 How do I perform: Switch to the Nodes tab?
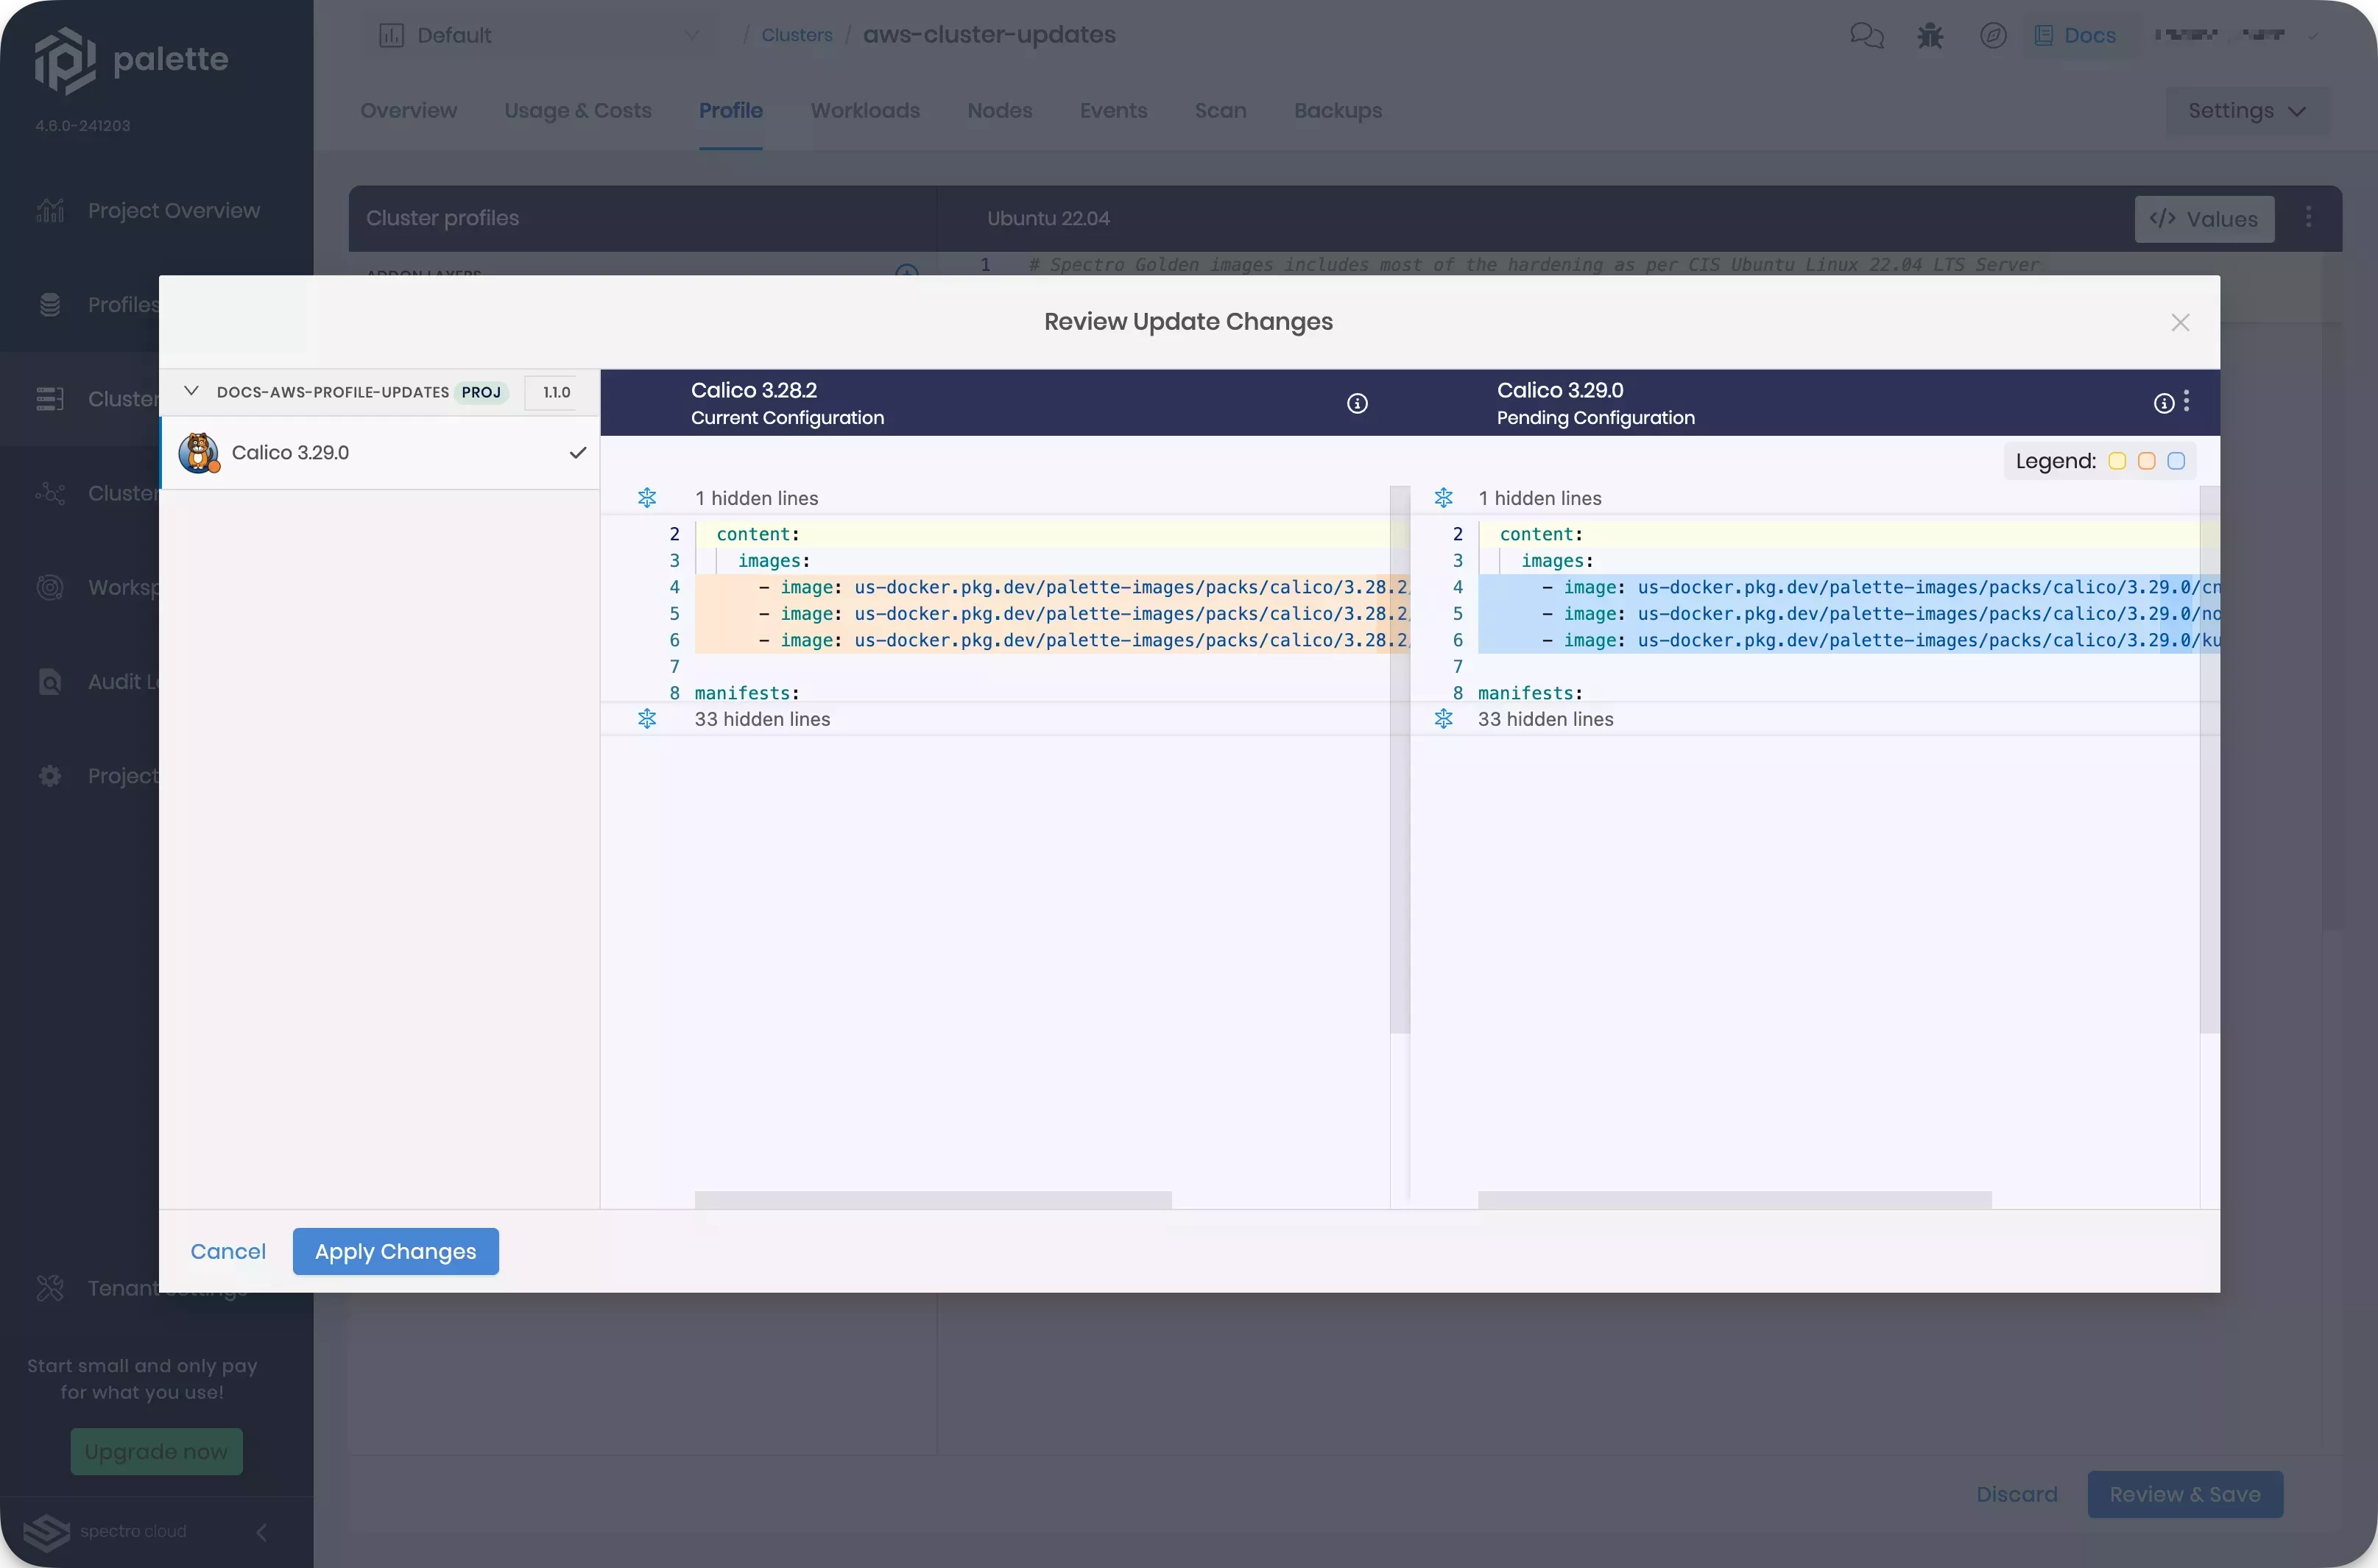tap(999, 111)
